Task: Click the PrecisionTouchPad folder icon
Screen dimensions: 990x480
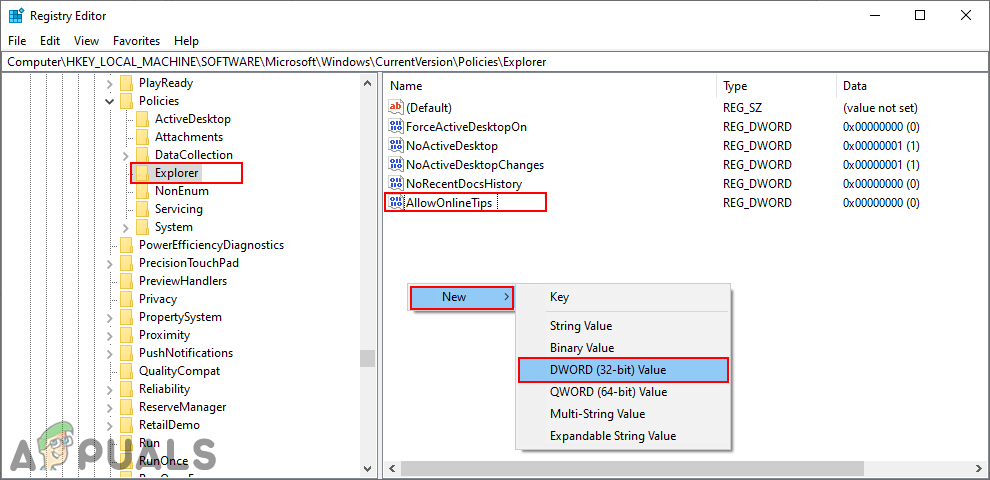Action: click(126, 263)
